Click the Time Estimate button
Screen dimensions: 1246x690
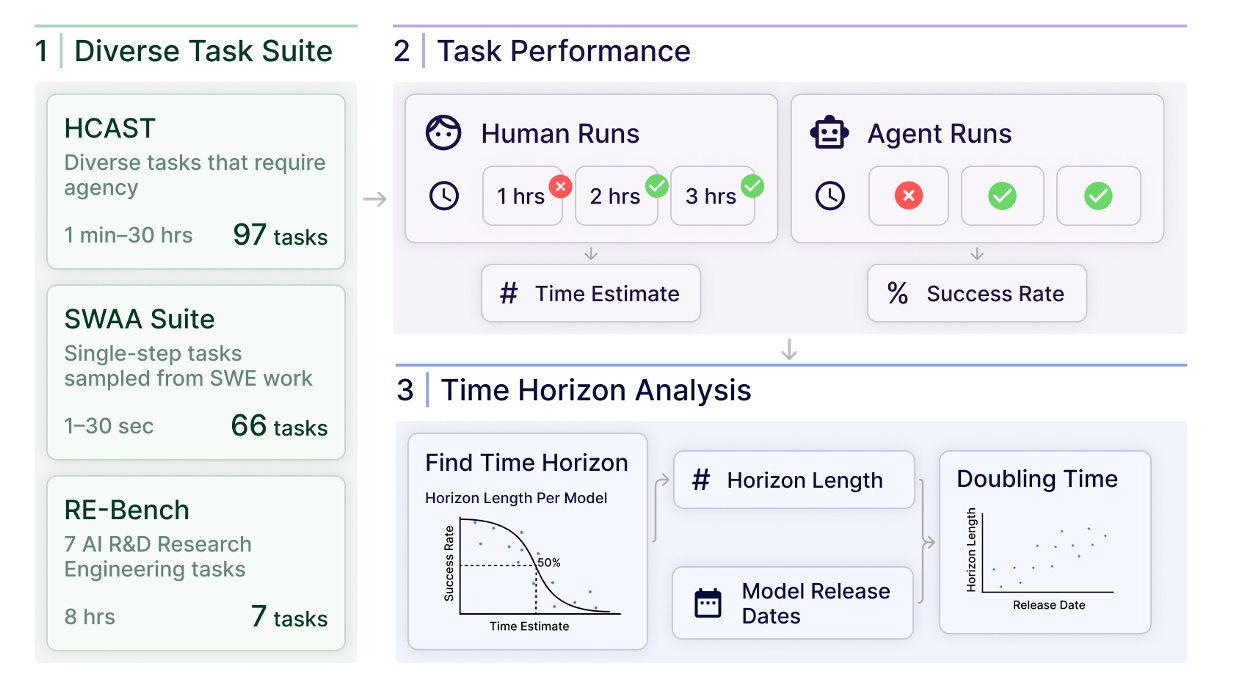590,293
